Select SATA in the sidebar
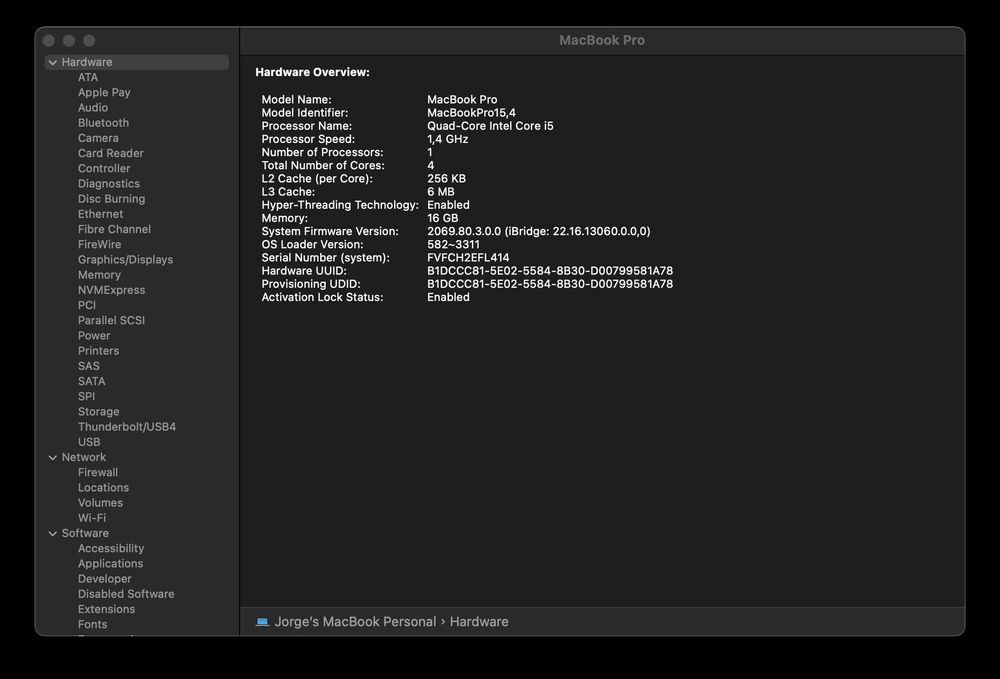The width and height of the screenshot is (1000, 679). [92, 381]
